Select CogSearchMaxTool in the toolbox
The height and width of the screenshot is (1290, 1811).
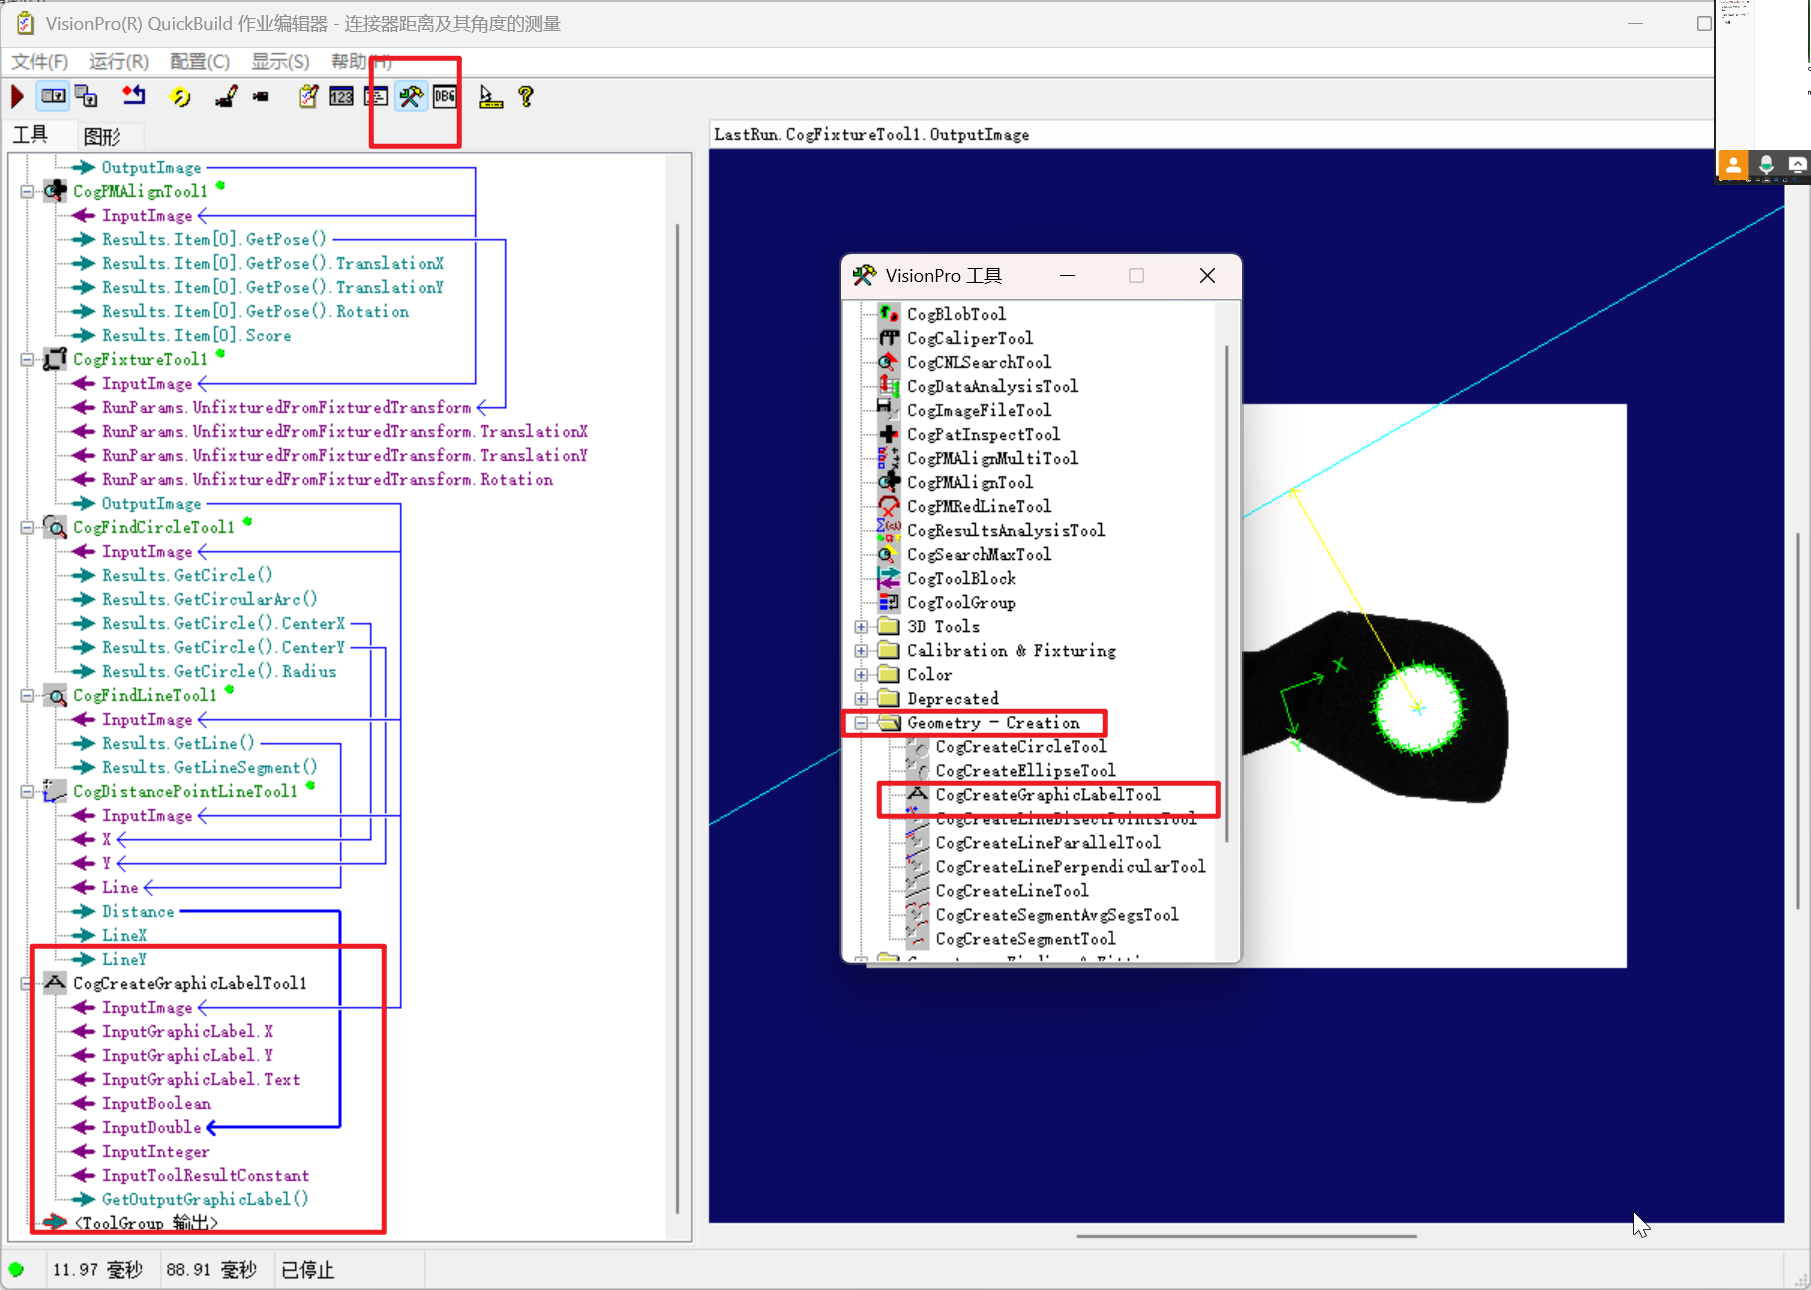click(x=978, y=554)
